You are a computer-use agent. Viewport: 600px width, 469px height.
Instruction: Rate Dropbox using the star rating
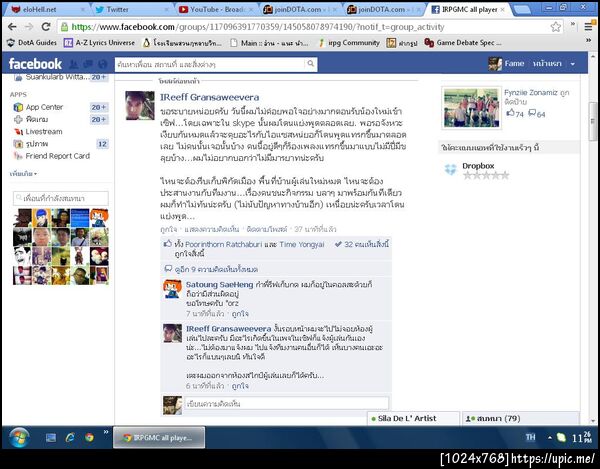486,176
